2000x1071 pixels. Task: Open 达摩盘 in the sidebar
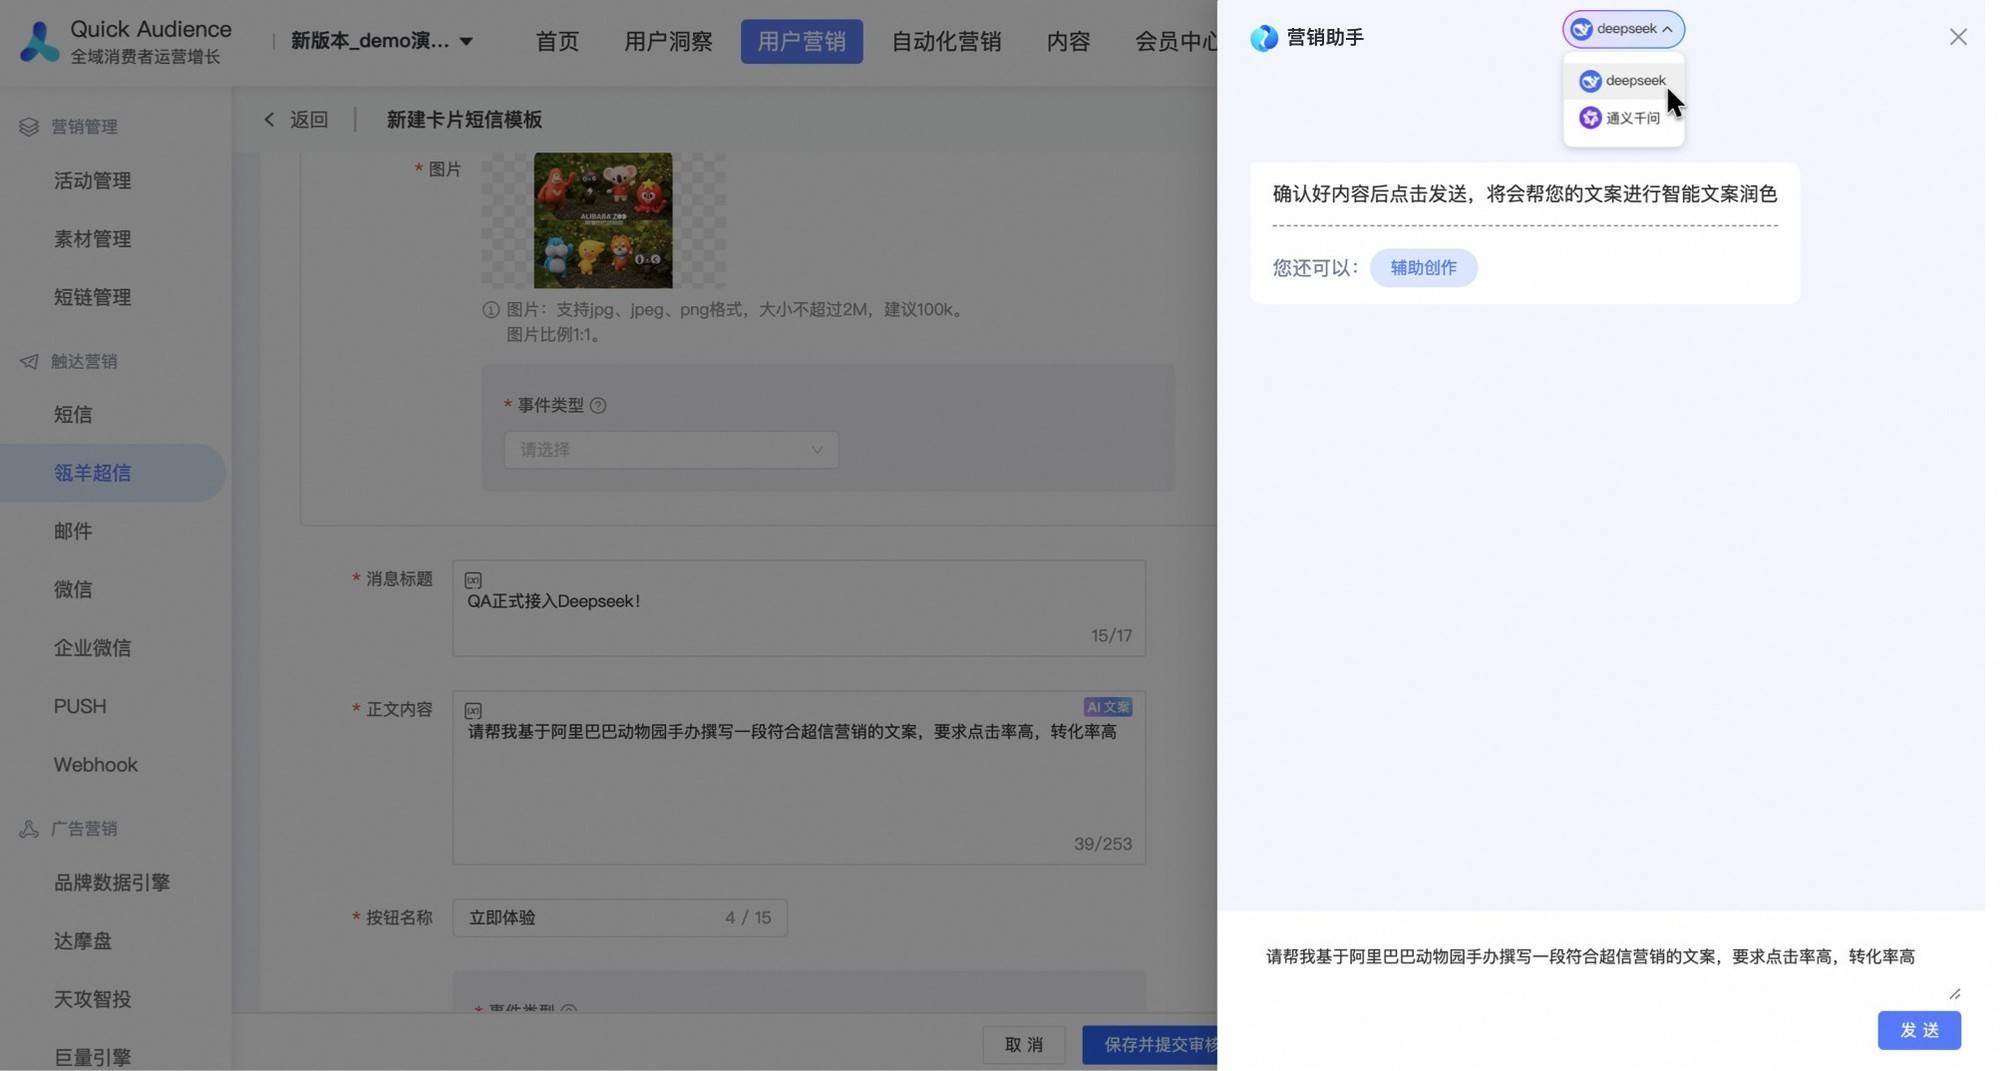(x=82, y=941)
